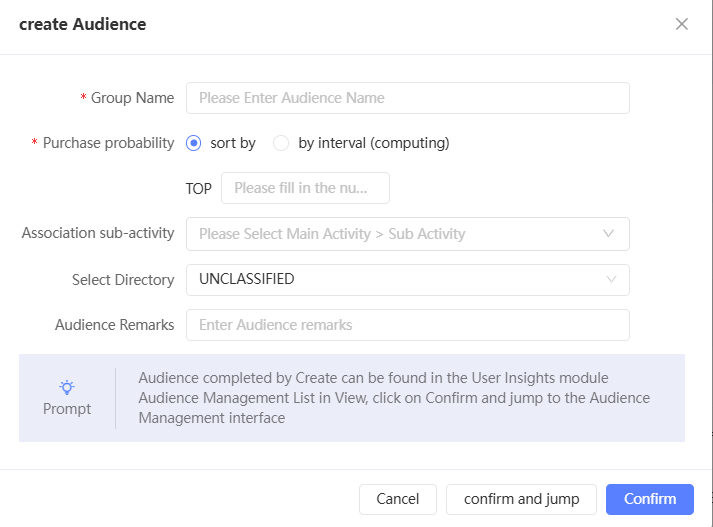Click the 'confirm and jump' button

(x=521, y=499)
